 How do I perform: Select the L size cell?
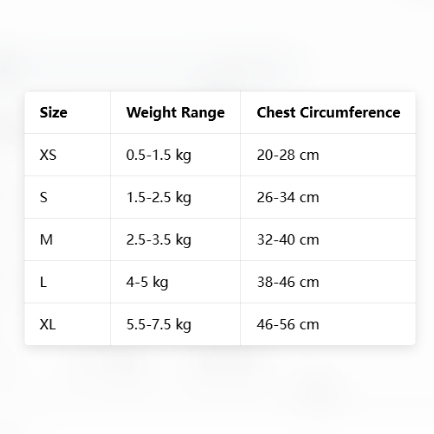click(67, 282)
